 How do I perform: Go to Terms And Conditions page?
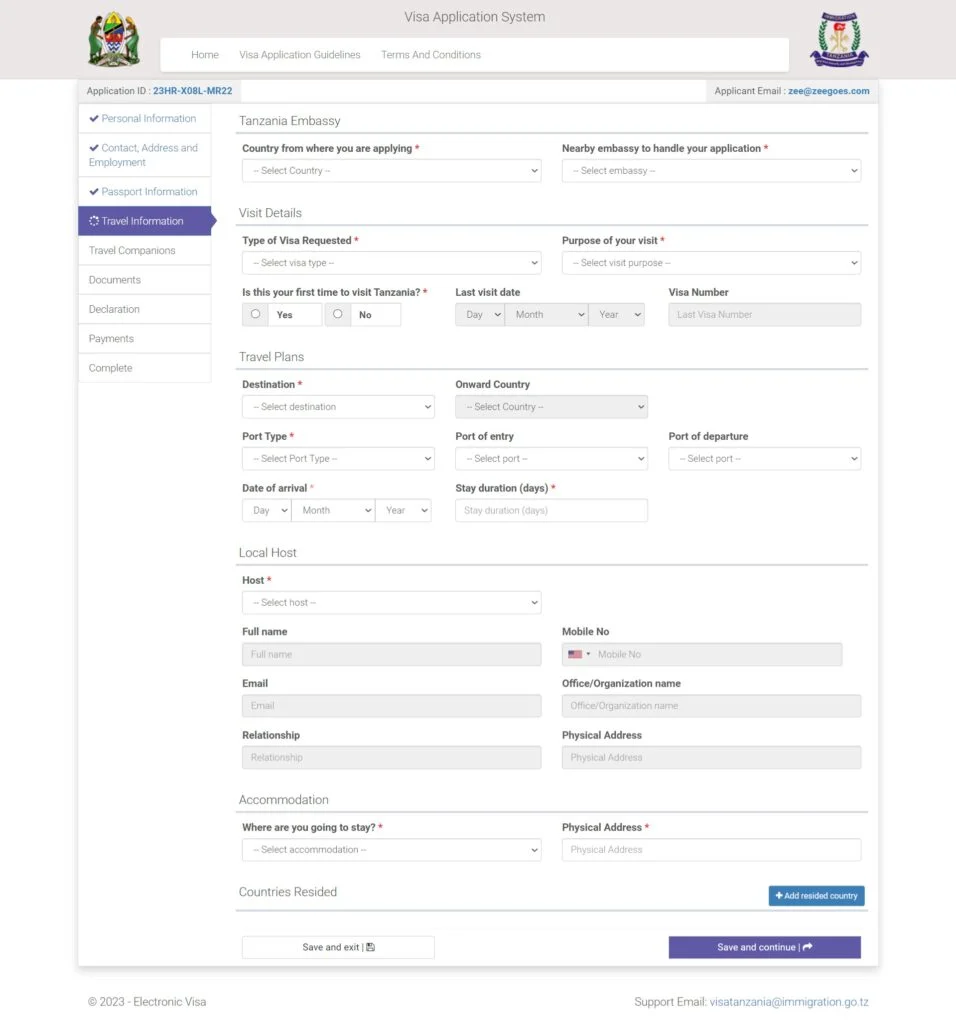(x=430, y=55)
